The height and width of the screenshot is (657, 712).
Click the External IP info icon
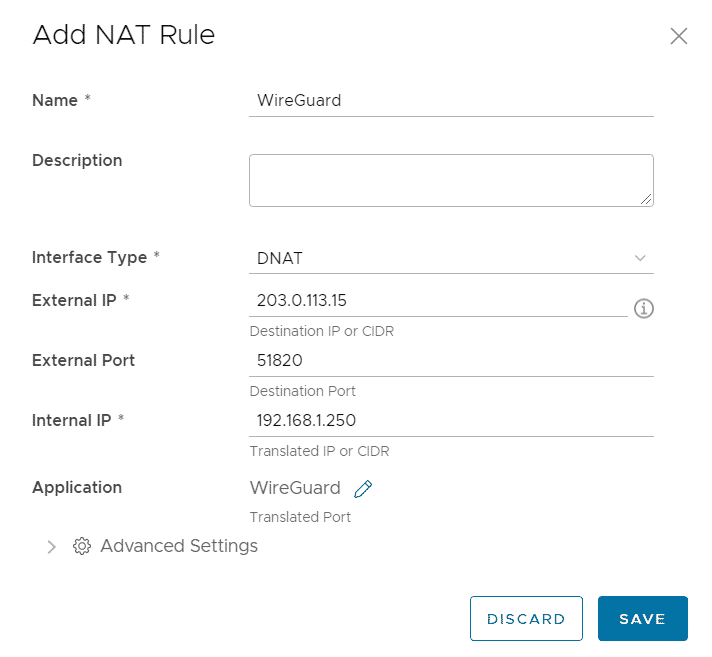point(643,308)
